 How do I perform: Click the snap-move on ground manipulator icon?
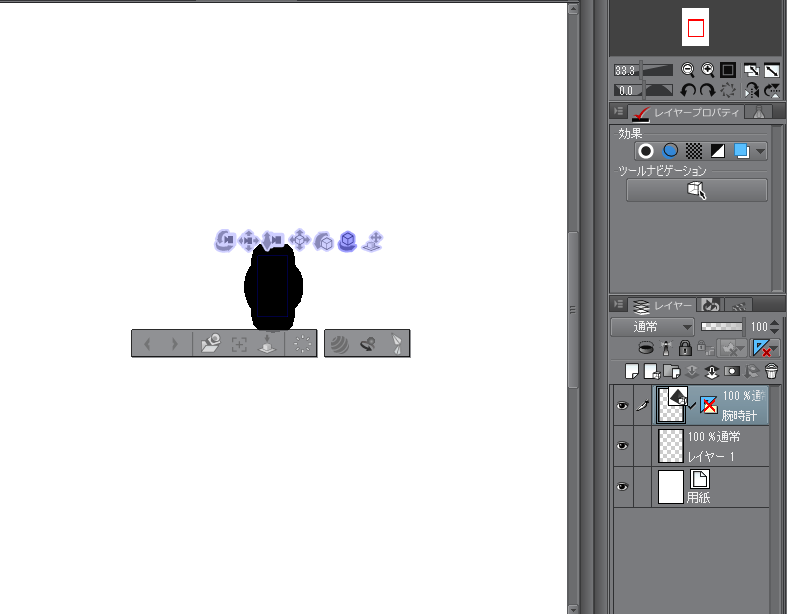(x=372, y=241)
